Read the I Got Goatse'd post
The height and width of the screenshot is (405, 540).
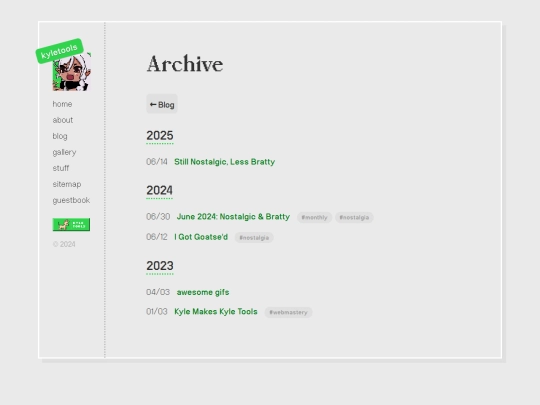point(201,237)
